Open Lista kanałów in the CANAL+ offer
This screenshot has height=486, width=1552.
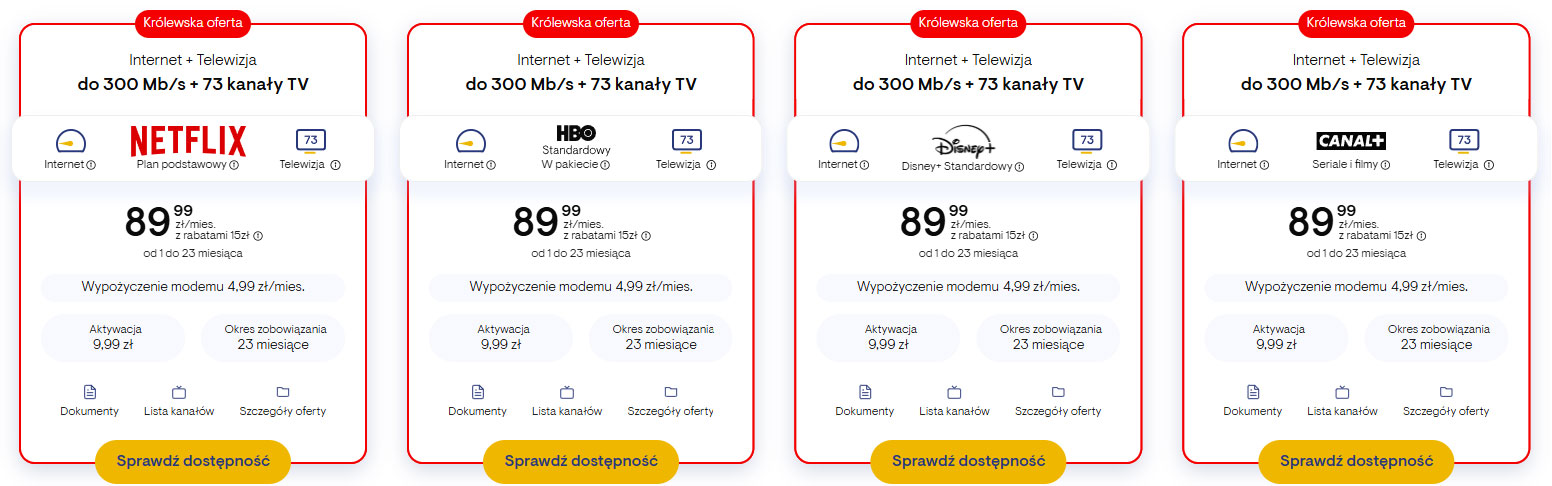(1342, 400)
